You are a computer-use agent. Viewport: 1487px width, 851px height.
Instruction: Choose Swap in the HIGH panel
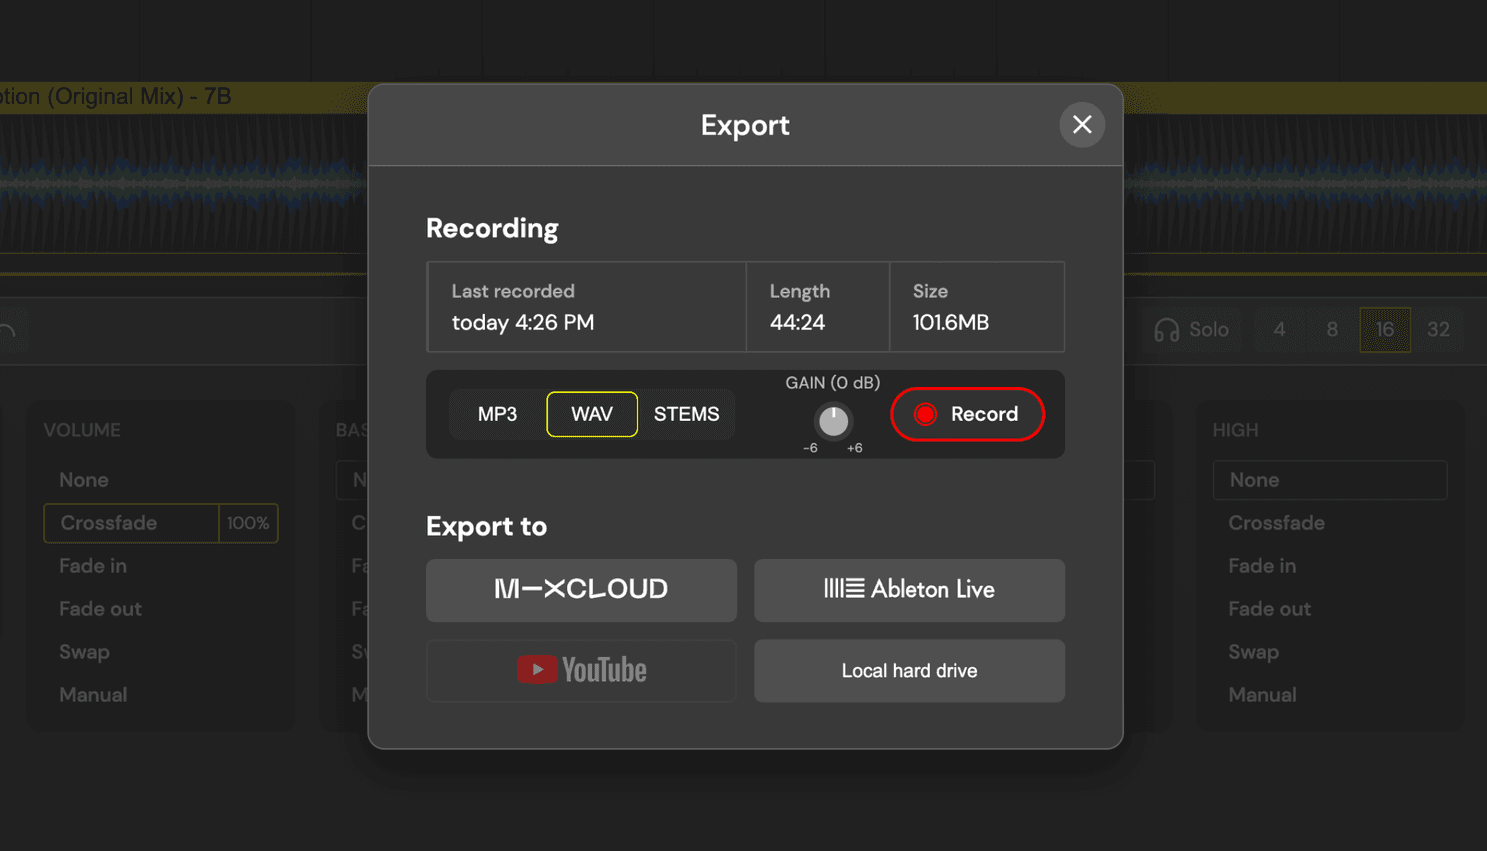pyautogui.click(x=1253, y=651)
